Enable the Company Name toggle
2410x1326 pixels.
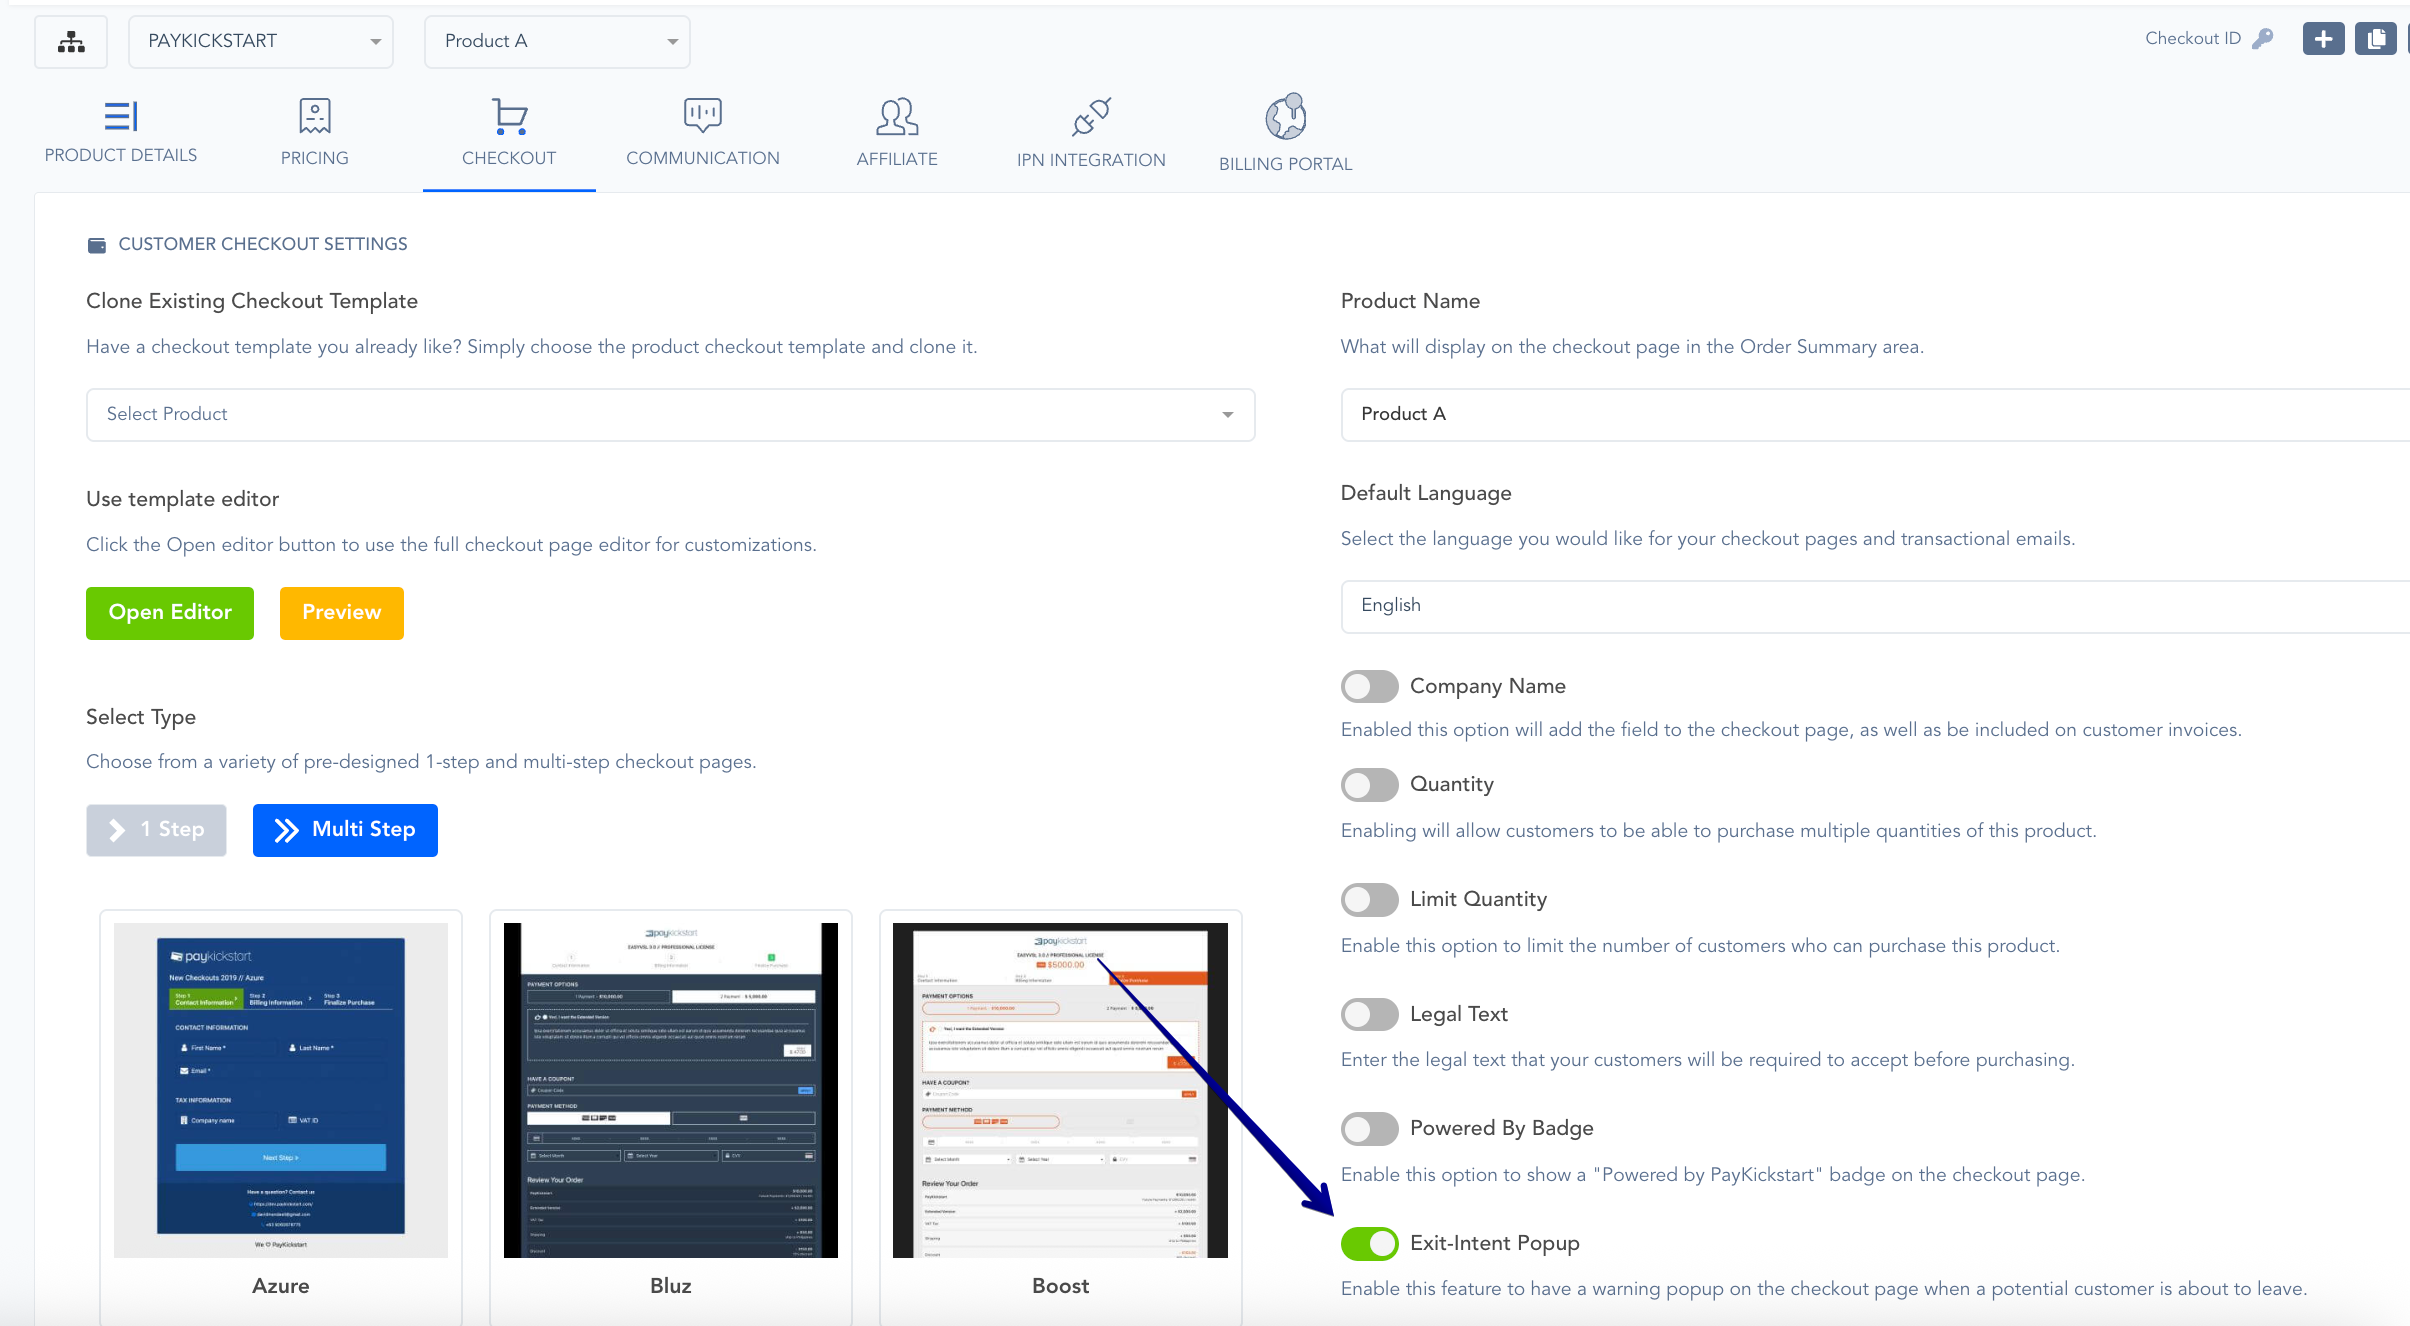point(1369,687)
